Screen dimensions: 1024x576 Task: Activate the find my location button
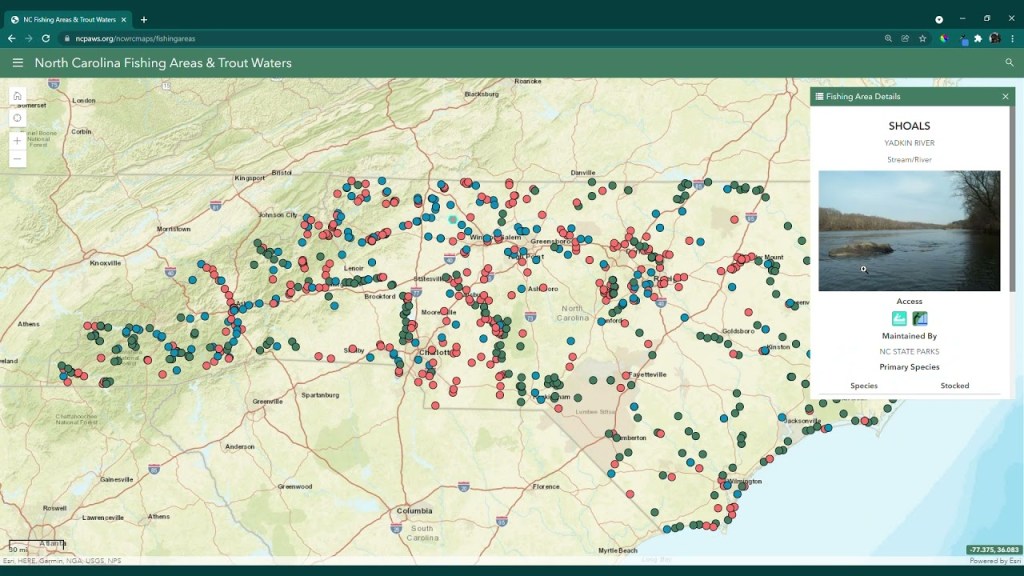(17, 118)
